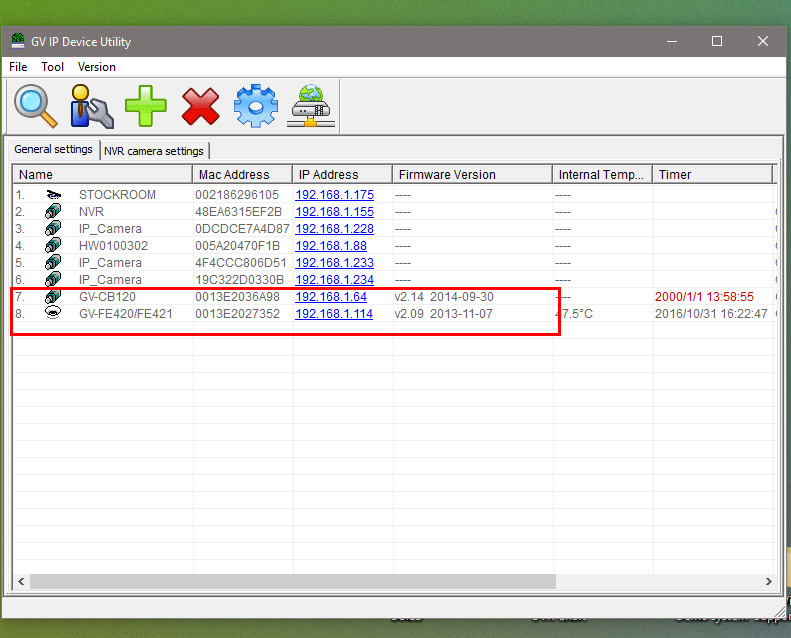Click timer value 2016/10/31 16:22:47
791x638 pixels.
pos(711,314)
